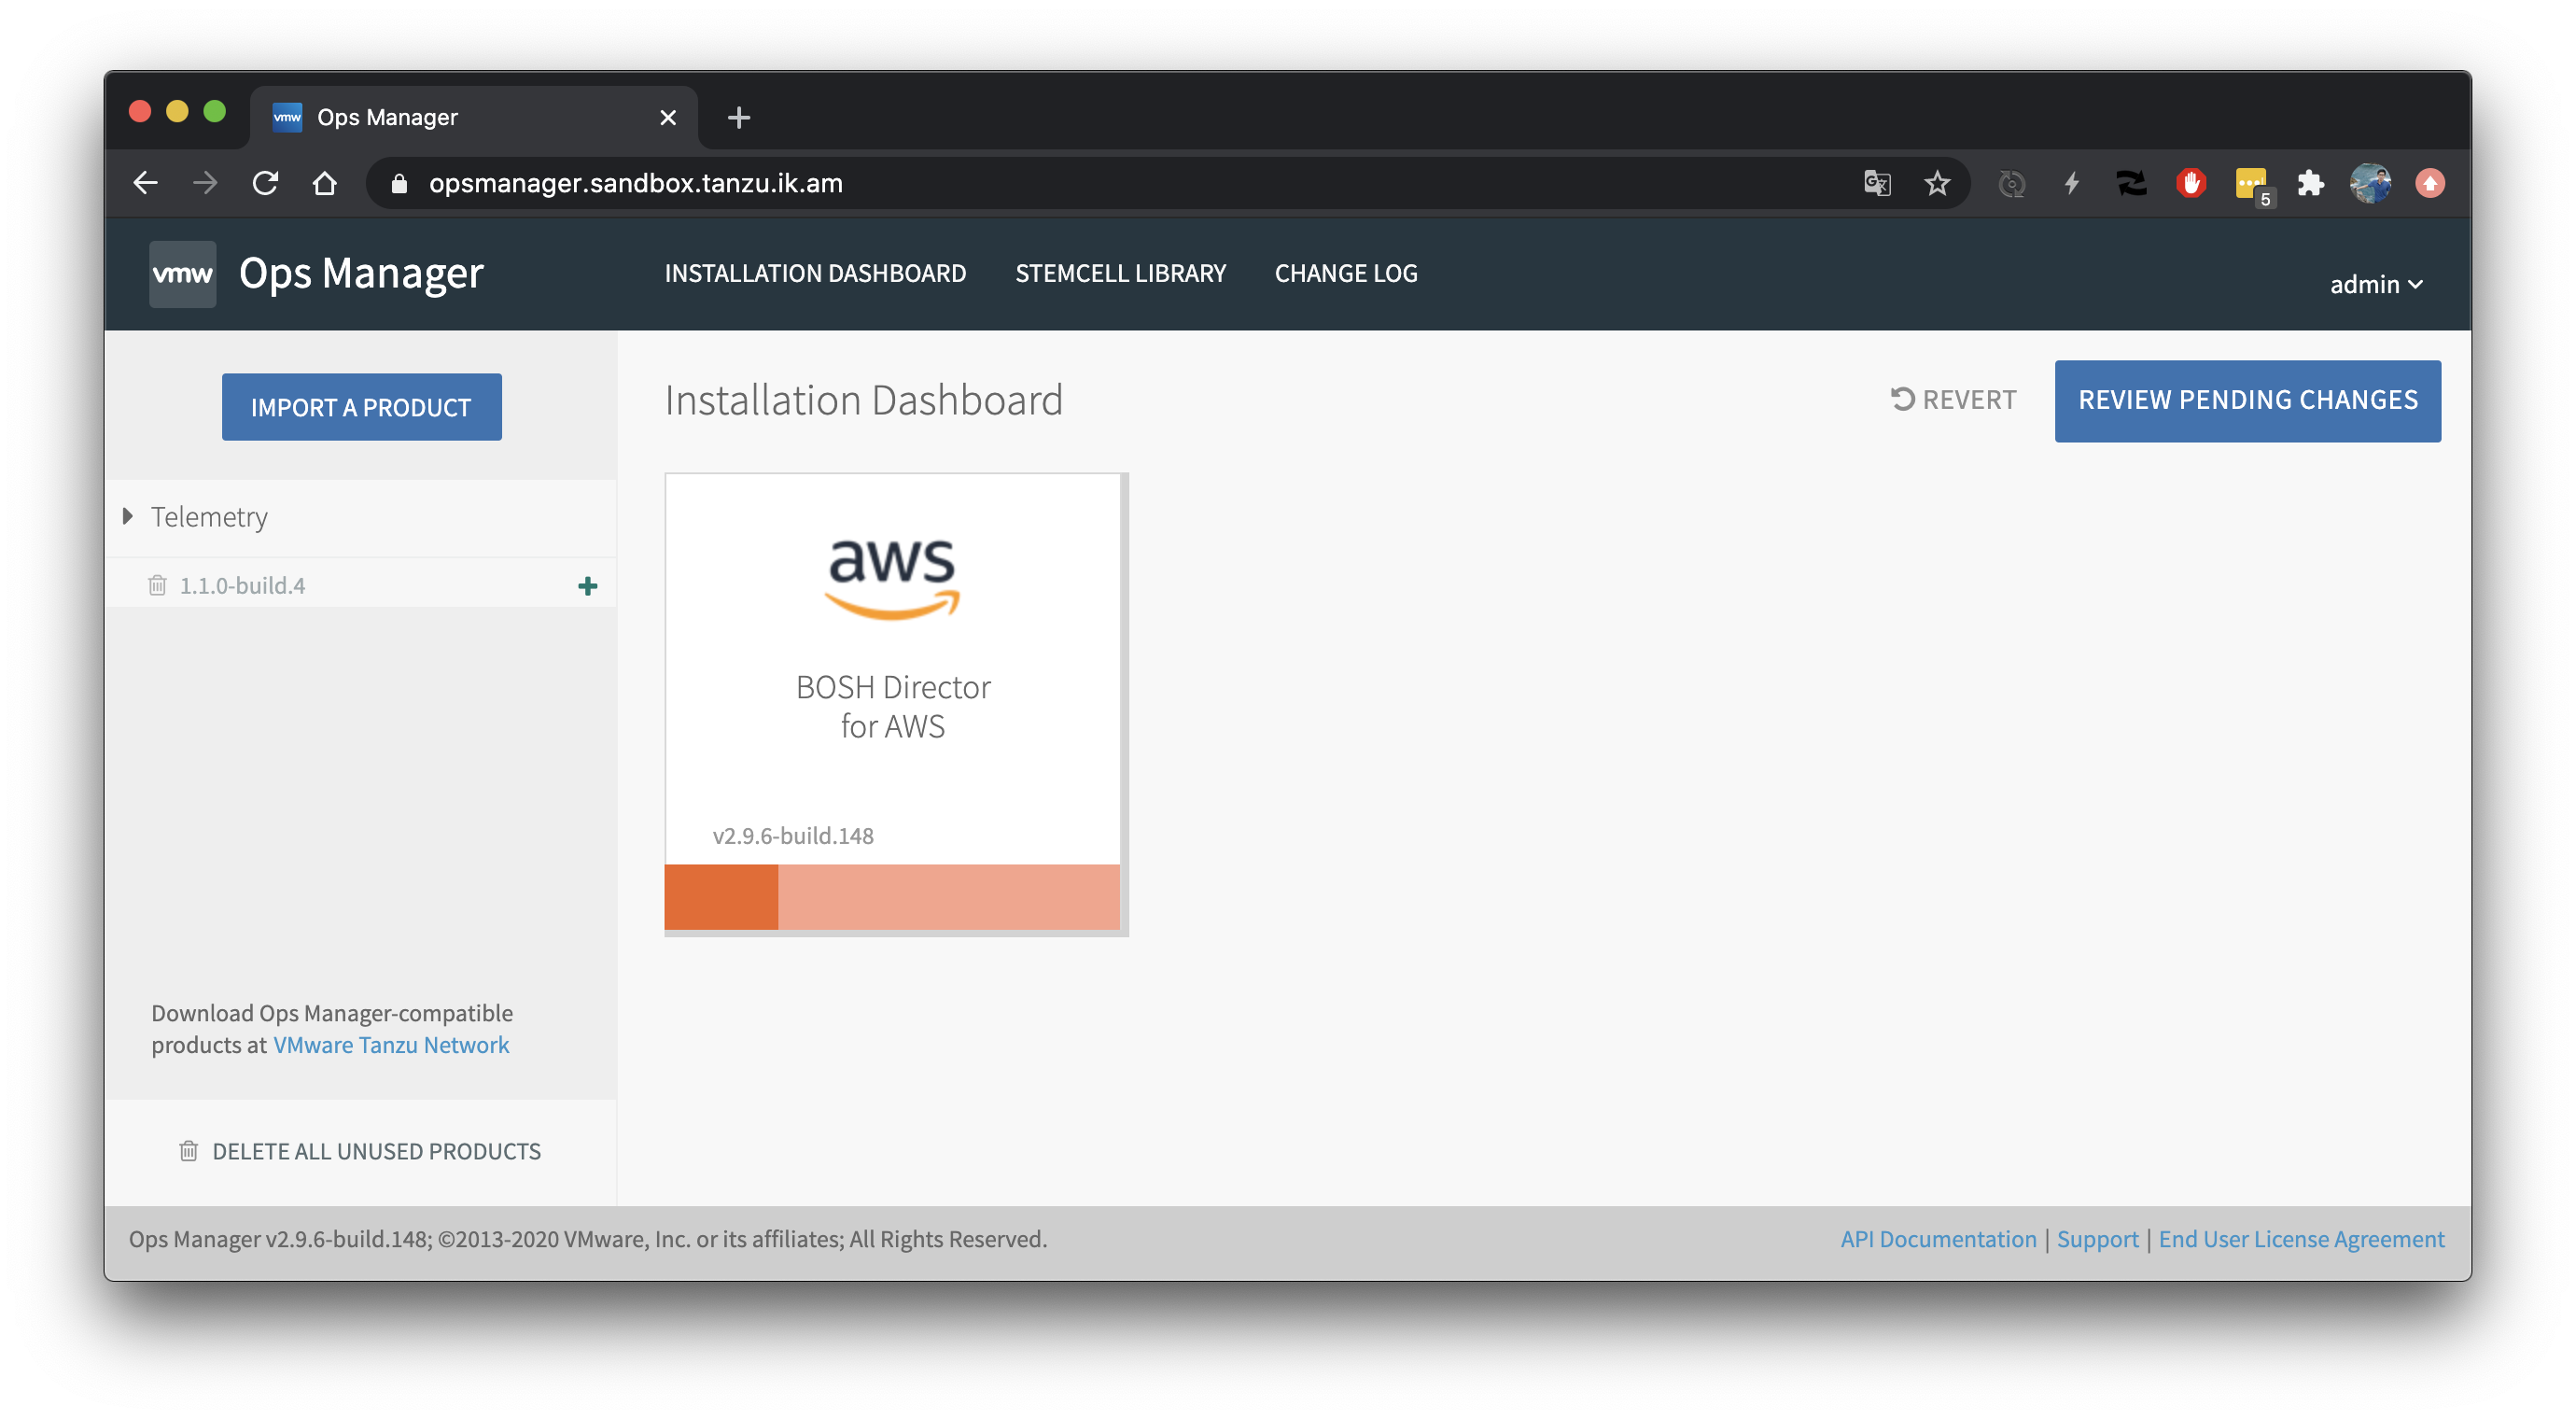Viewport: 2576px width, 1419px height.
Task: Expand the Telemetry product entry
Action: click(x=128, y=517)
